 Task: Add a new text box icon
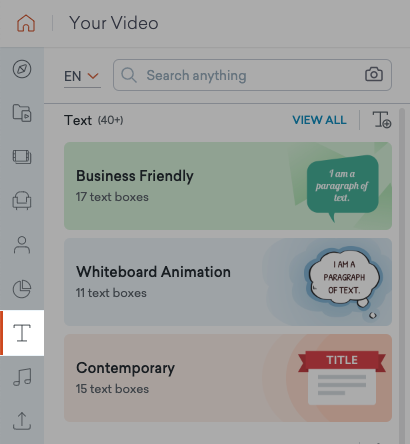click(382, 120)
